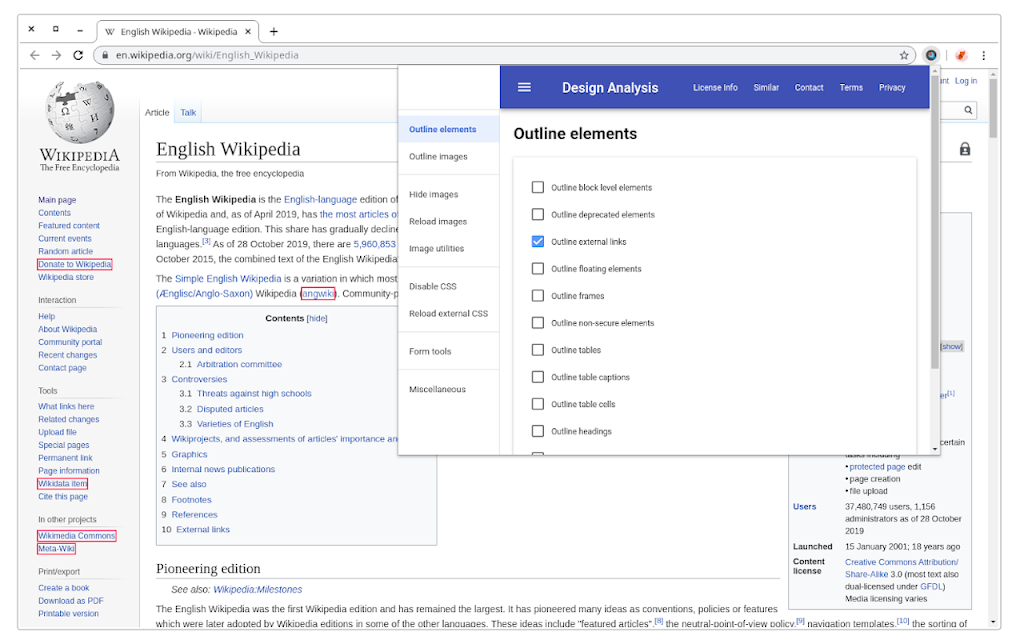Open the Design Analysis hamburger menu

524,88
